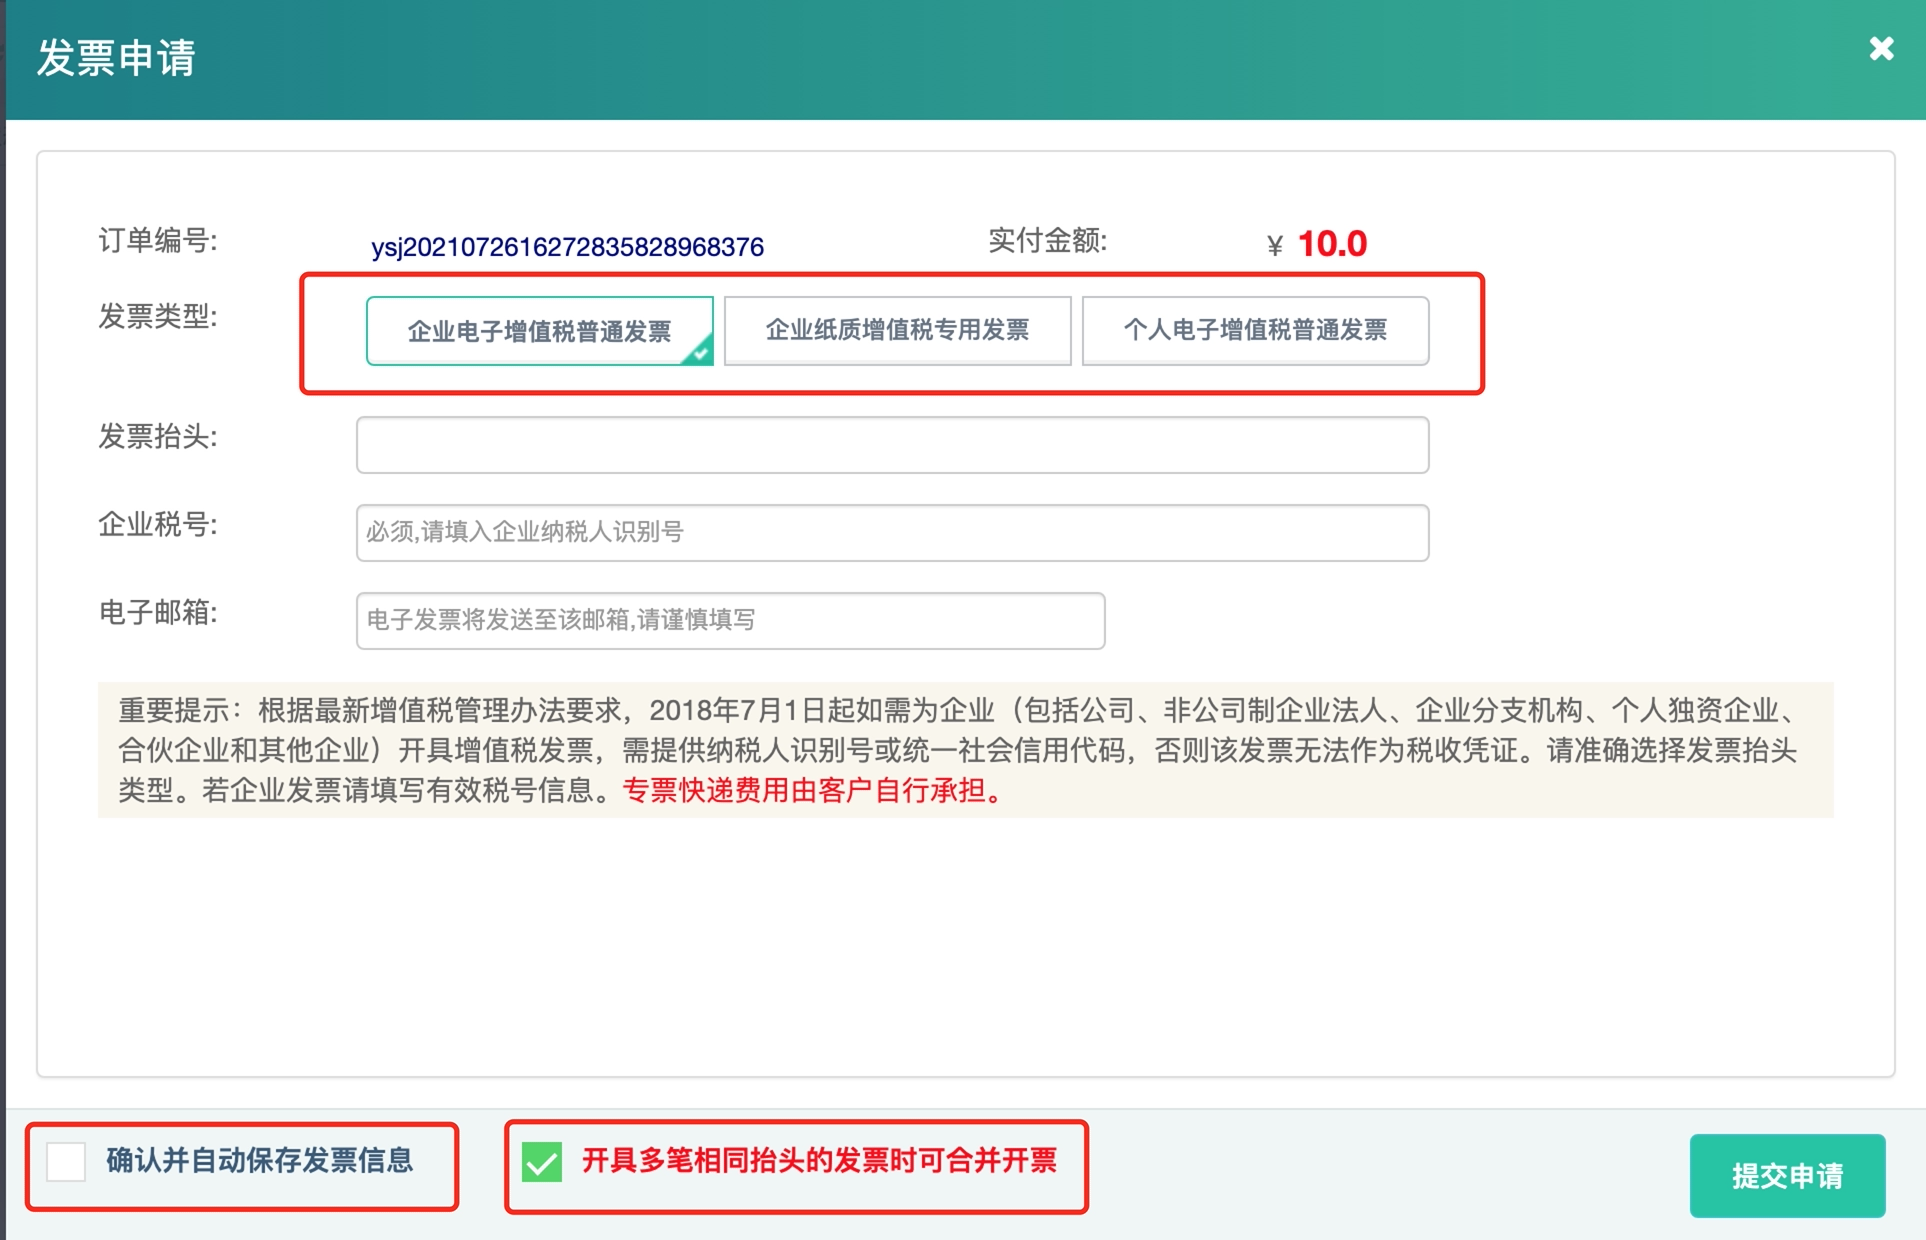The image size is (1926, 1240).
Task: Click the green checkmark corner on selected invoice type
Action: click(700, 353)
